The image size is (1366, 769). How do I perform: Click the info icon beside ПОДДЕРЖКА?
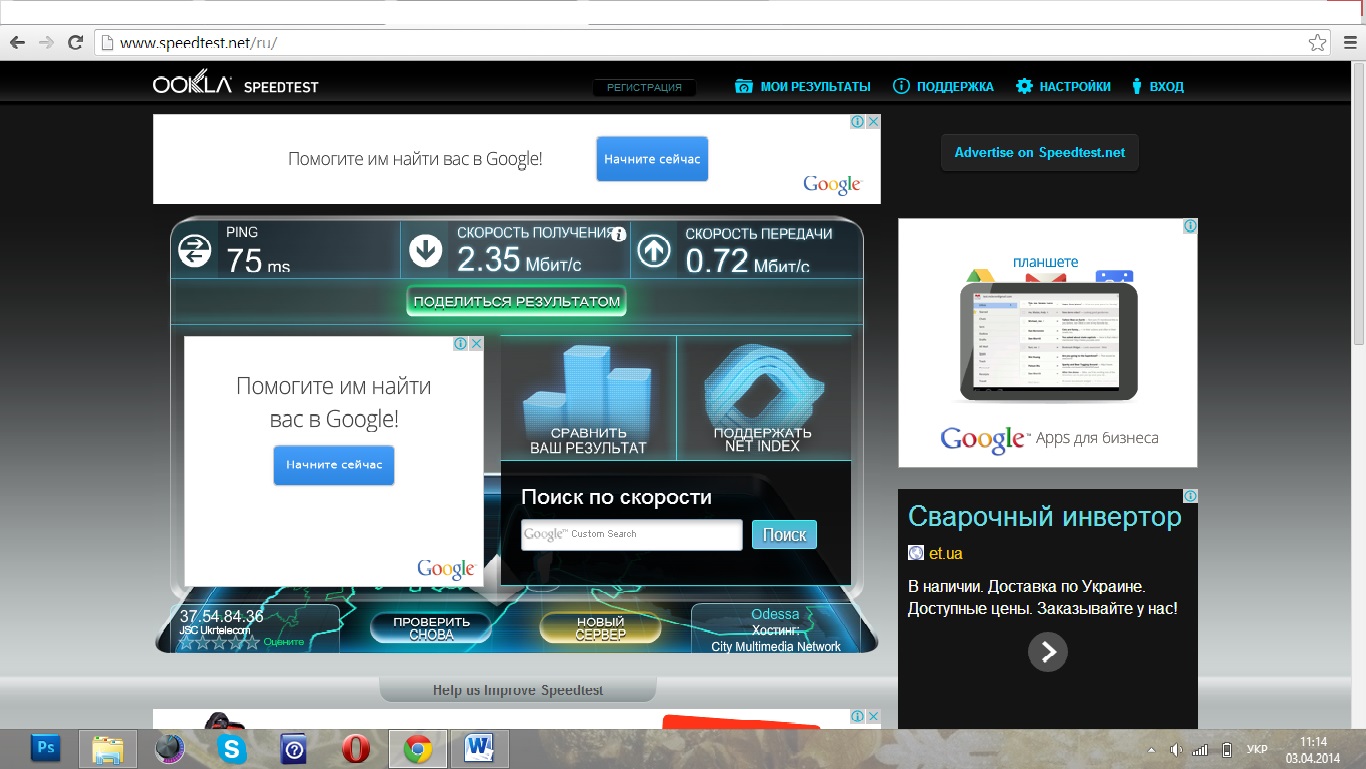pos(901,86)
